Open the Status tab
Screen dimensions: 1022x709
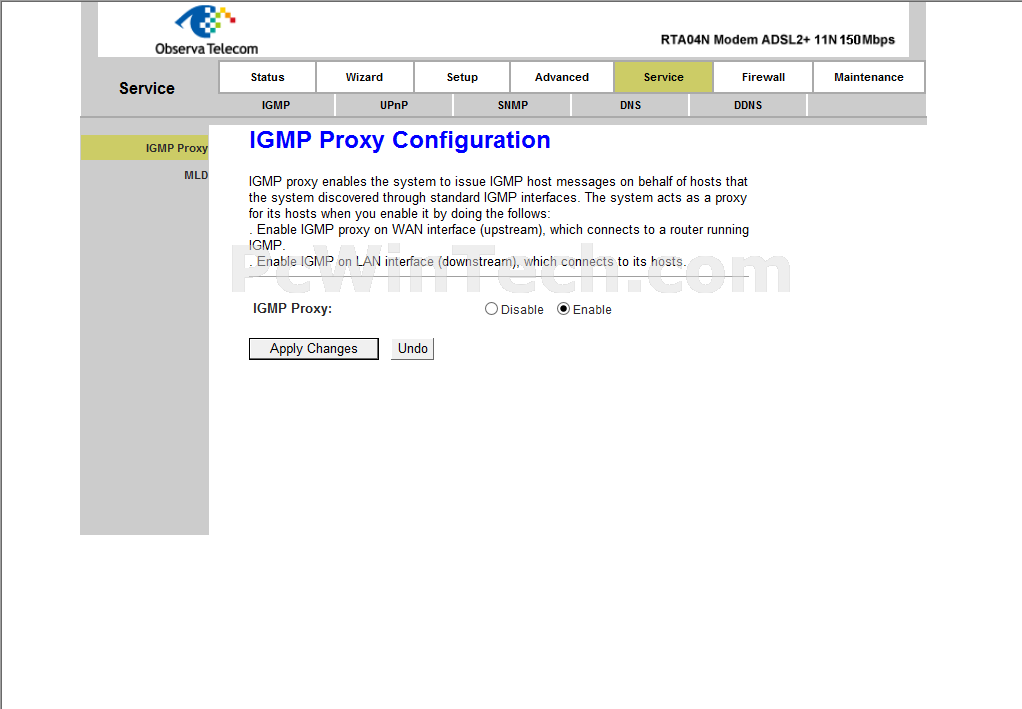(267, 77)
